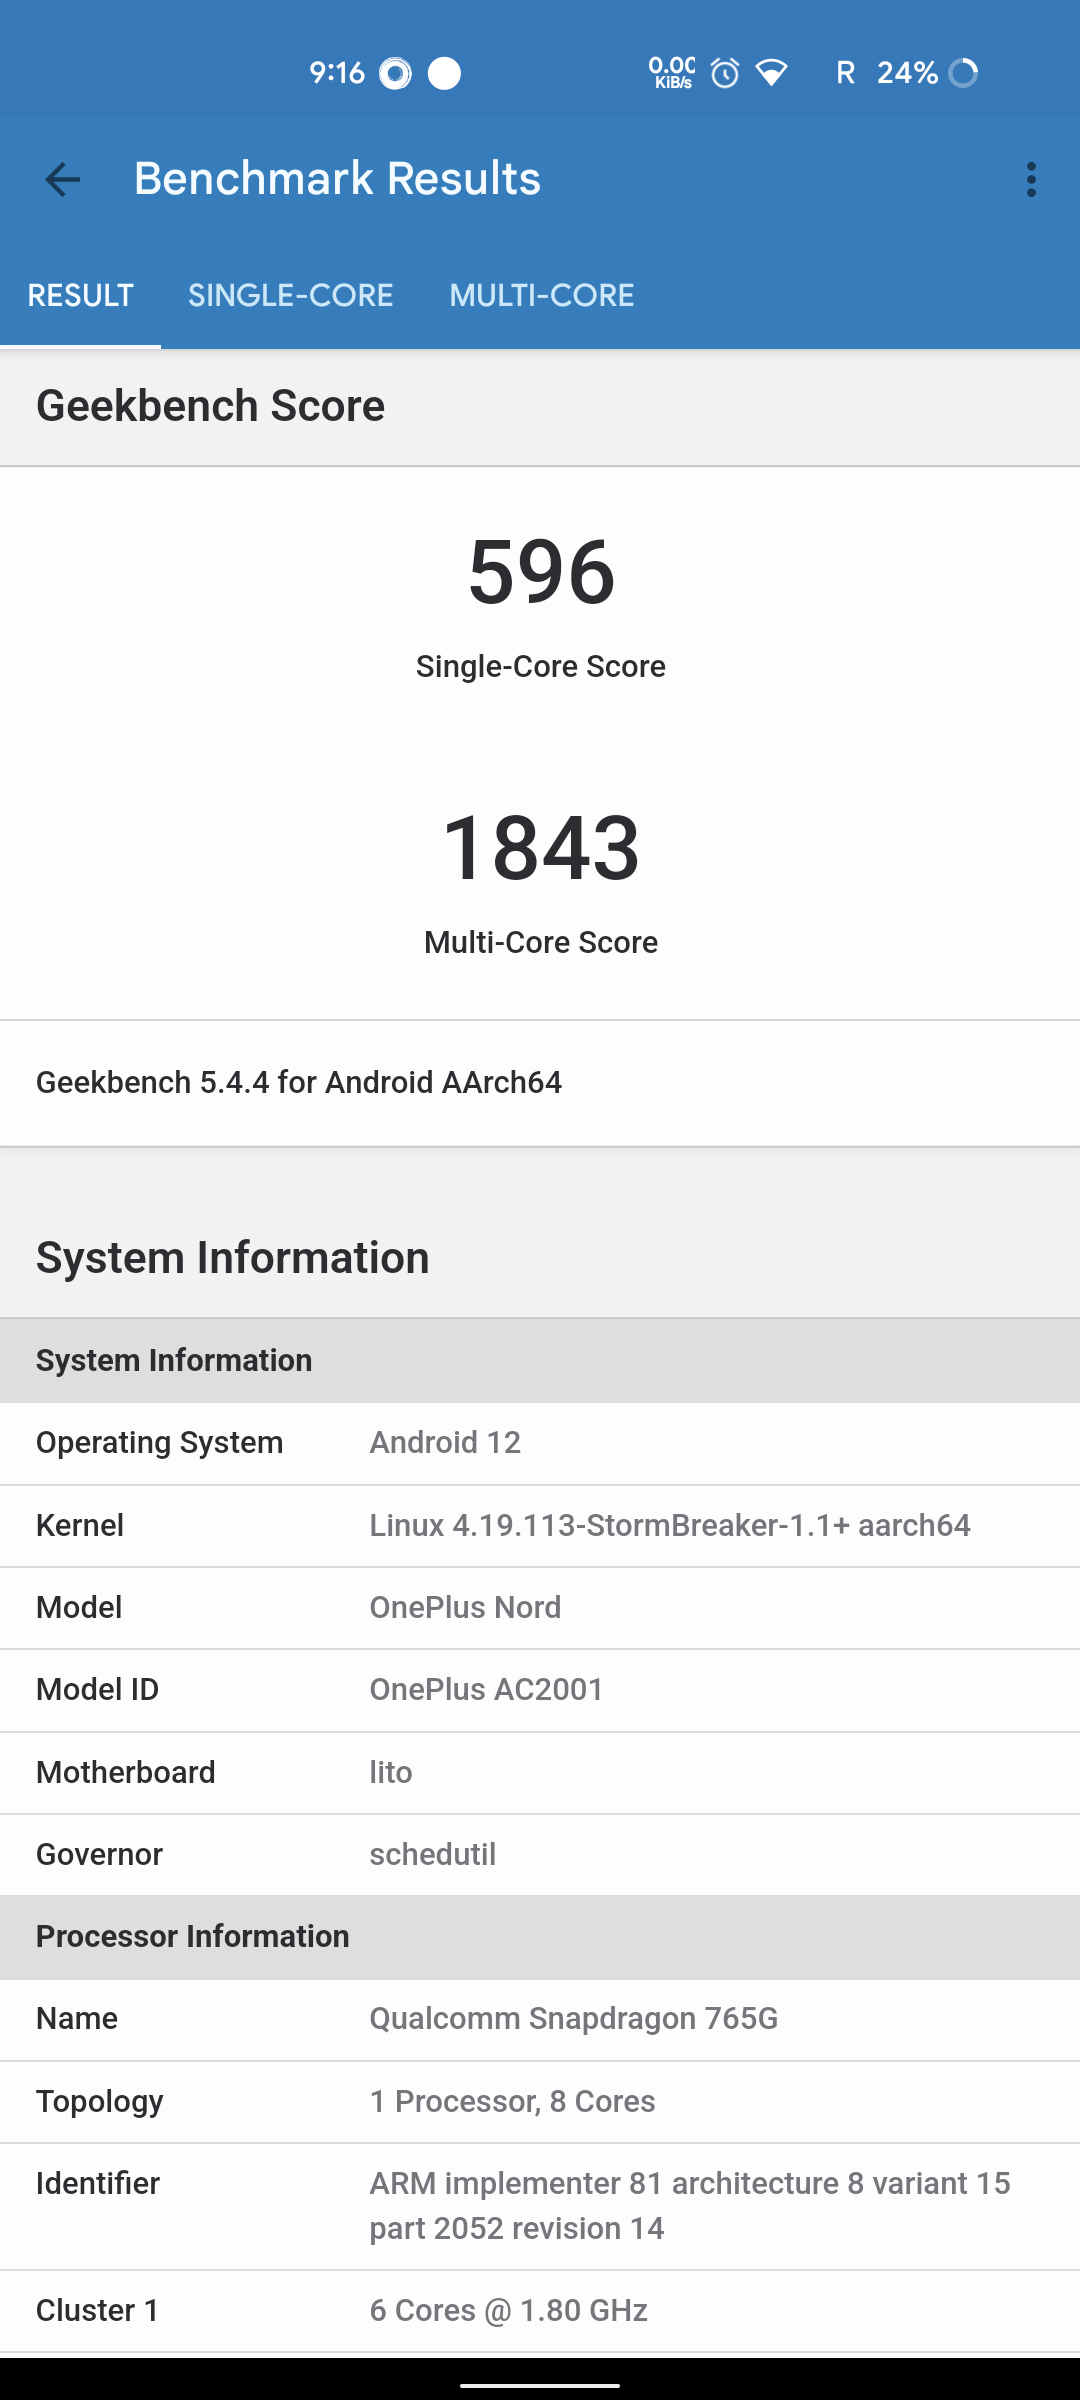This screenshot has width=1080, height=2400.
Task: Tap the battery ring indicator icon
Action: coord(963,73)
